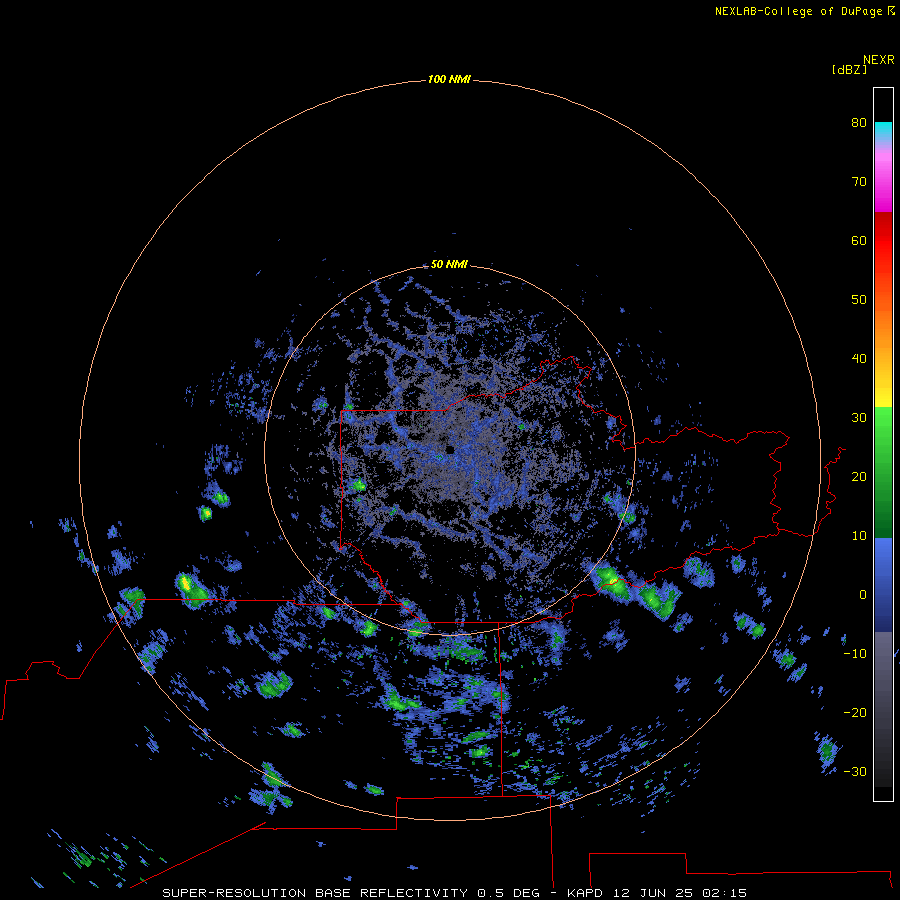Click the 60 value on the dBZ scale

859,241
